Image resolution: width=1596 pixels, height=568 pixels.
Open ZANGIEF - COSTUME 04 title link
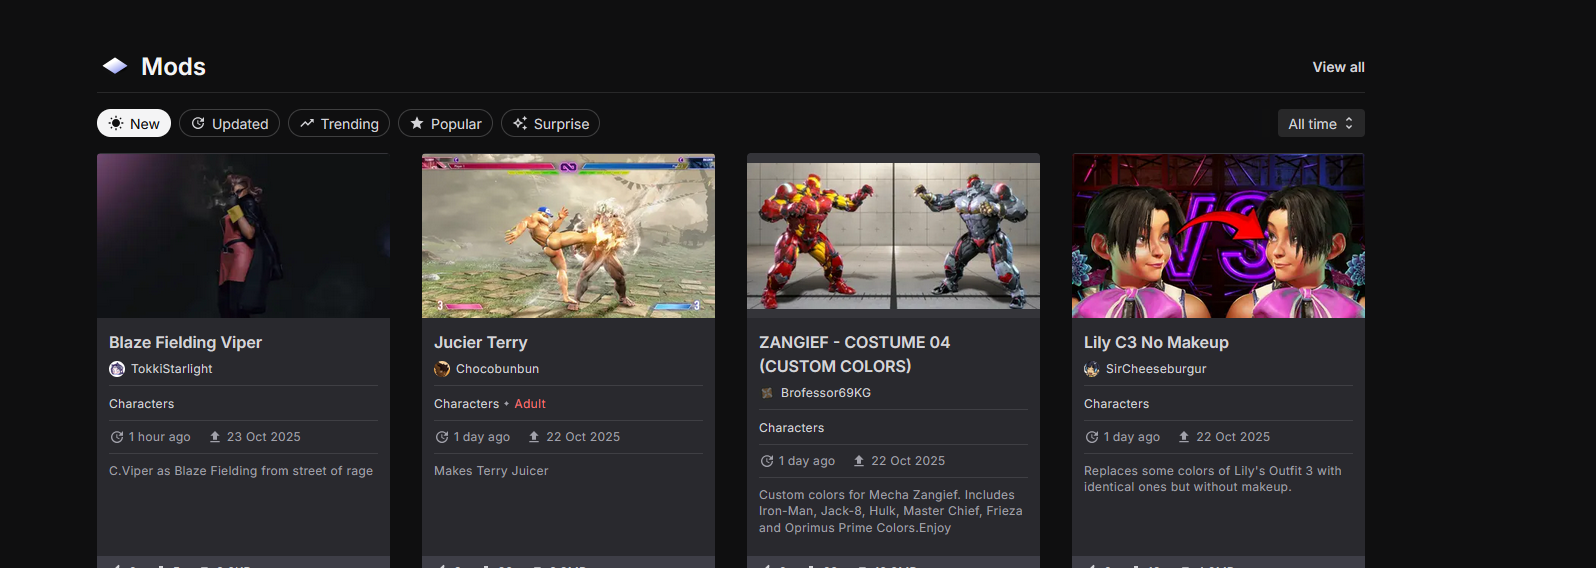coord(854,354)
